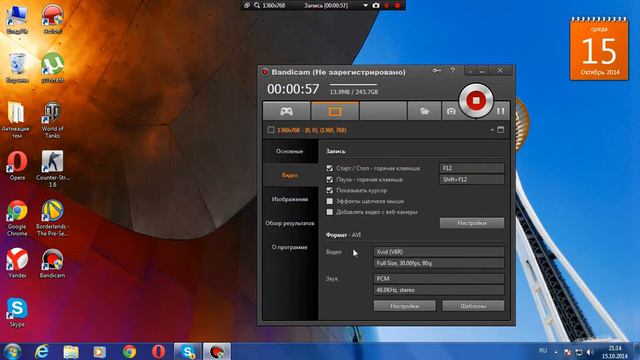Open the Bandicam desktop shortcut
This screenshot has height=360, width=640.
[52, 264]
